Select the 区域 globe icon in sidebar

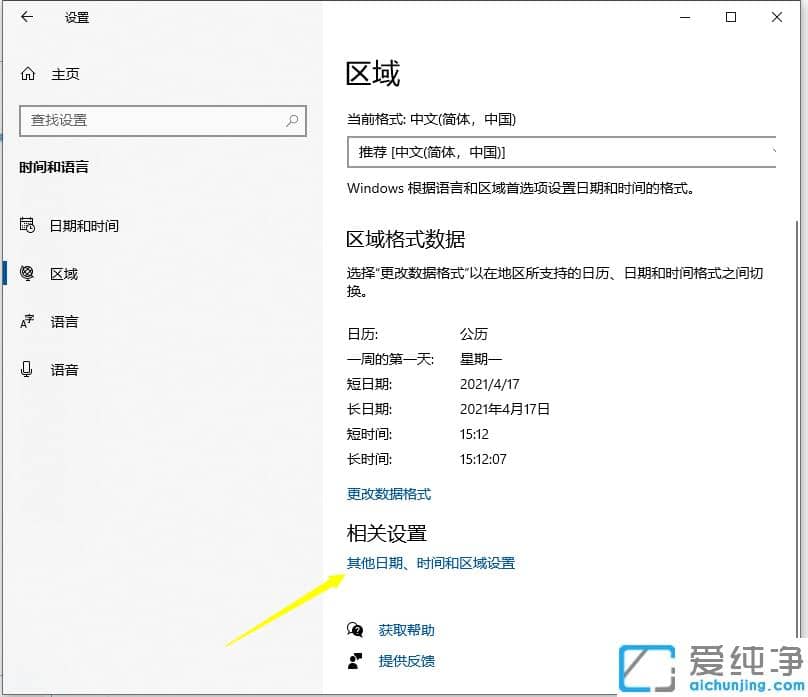pyautogui.click(x=27, y=273)
